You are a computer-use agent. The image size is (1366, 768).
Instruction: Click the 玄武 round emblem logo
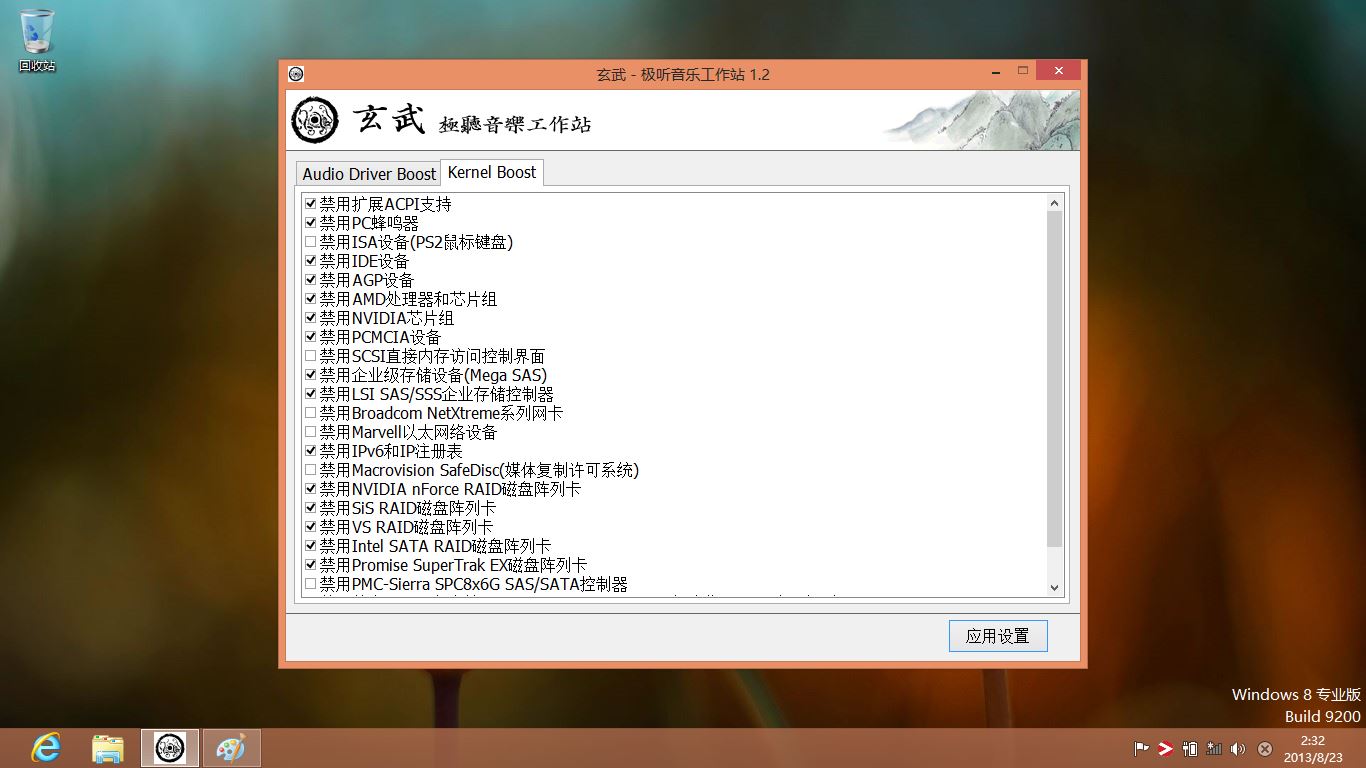coord(315,121)
